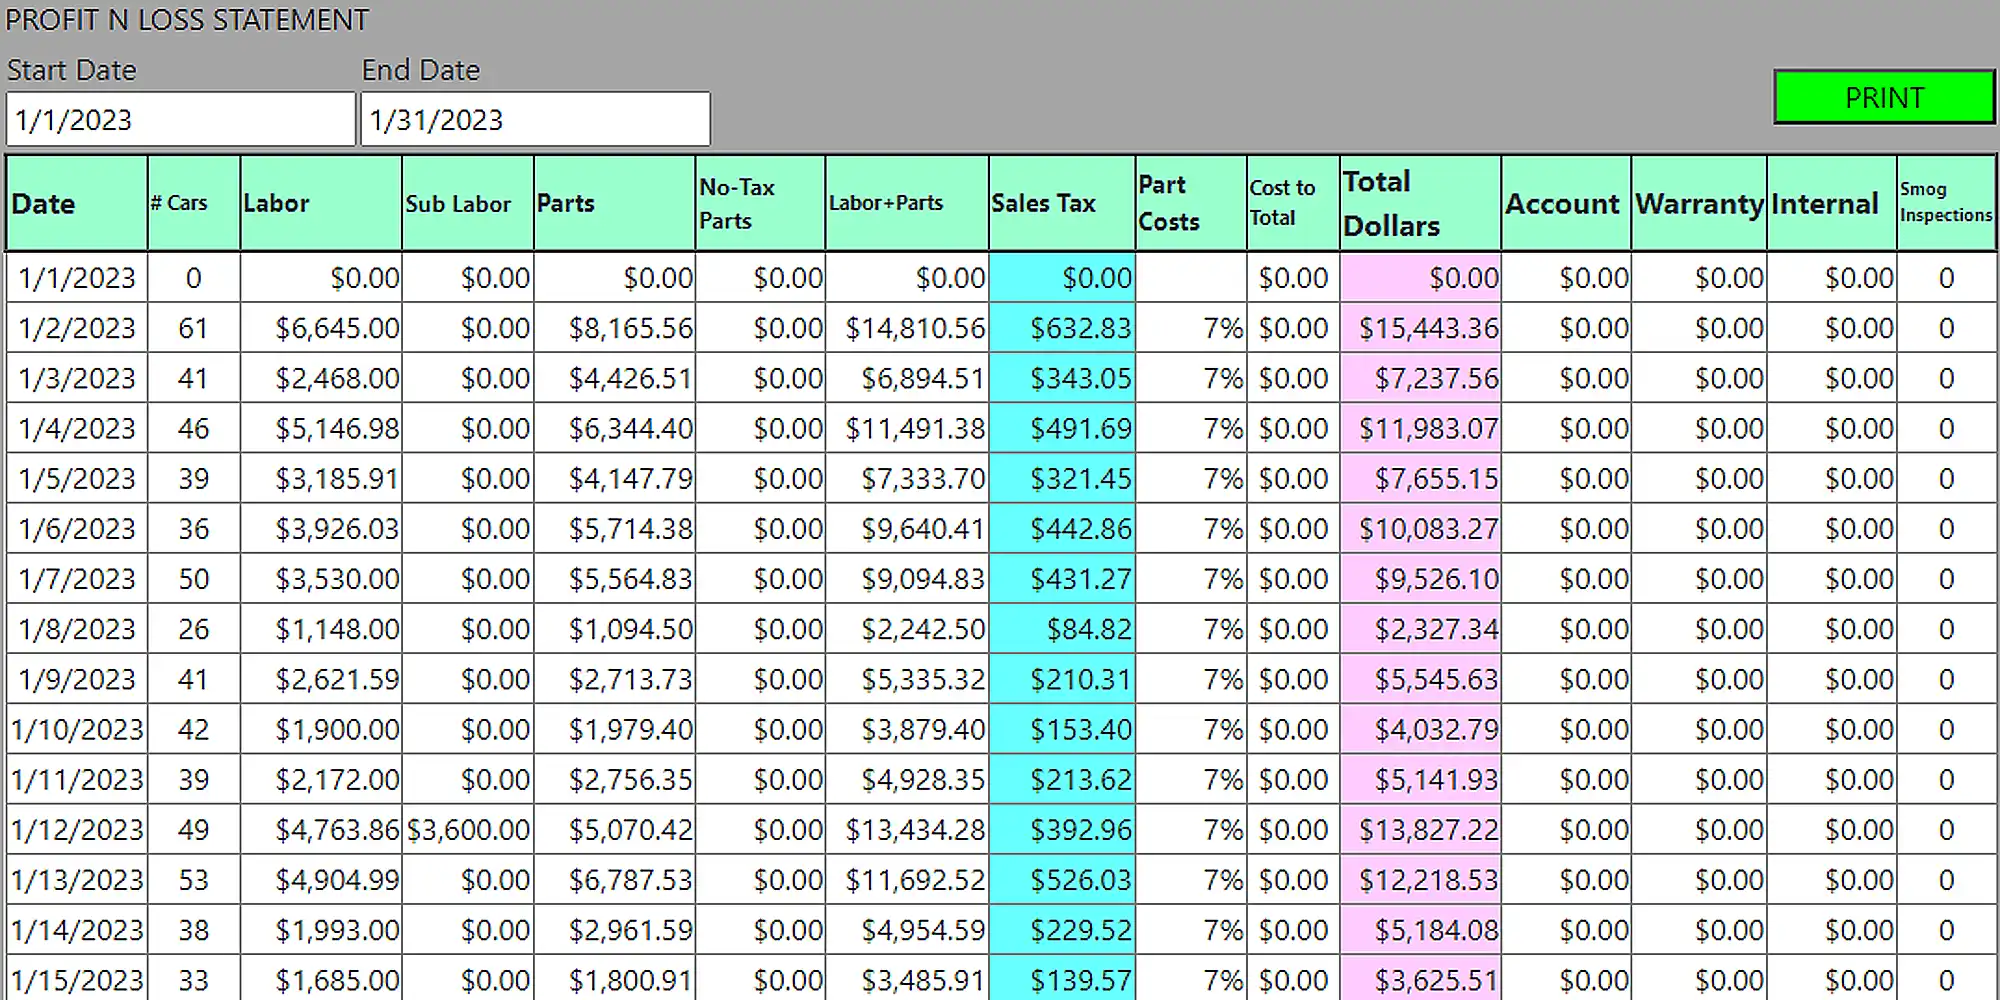Click the Date column header

[77, 203]
